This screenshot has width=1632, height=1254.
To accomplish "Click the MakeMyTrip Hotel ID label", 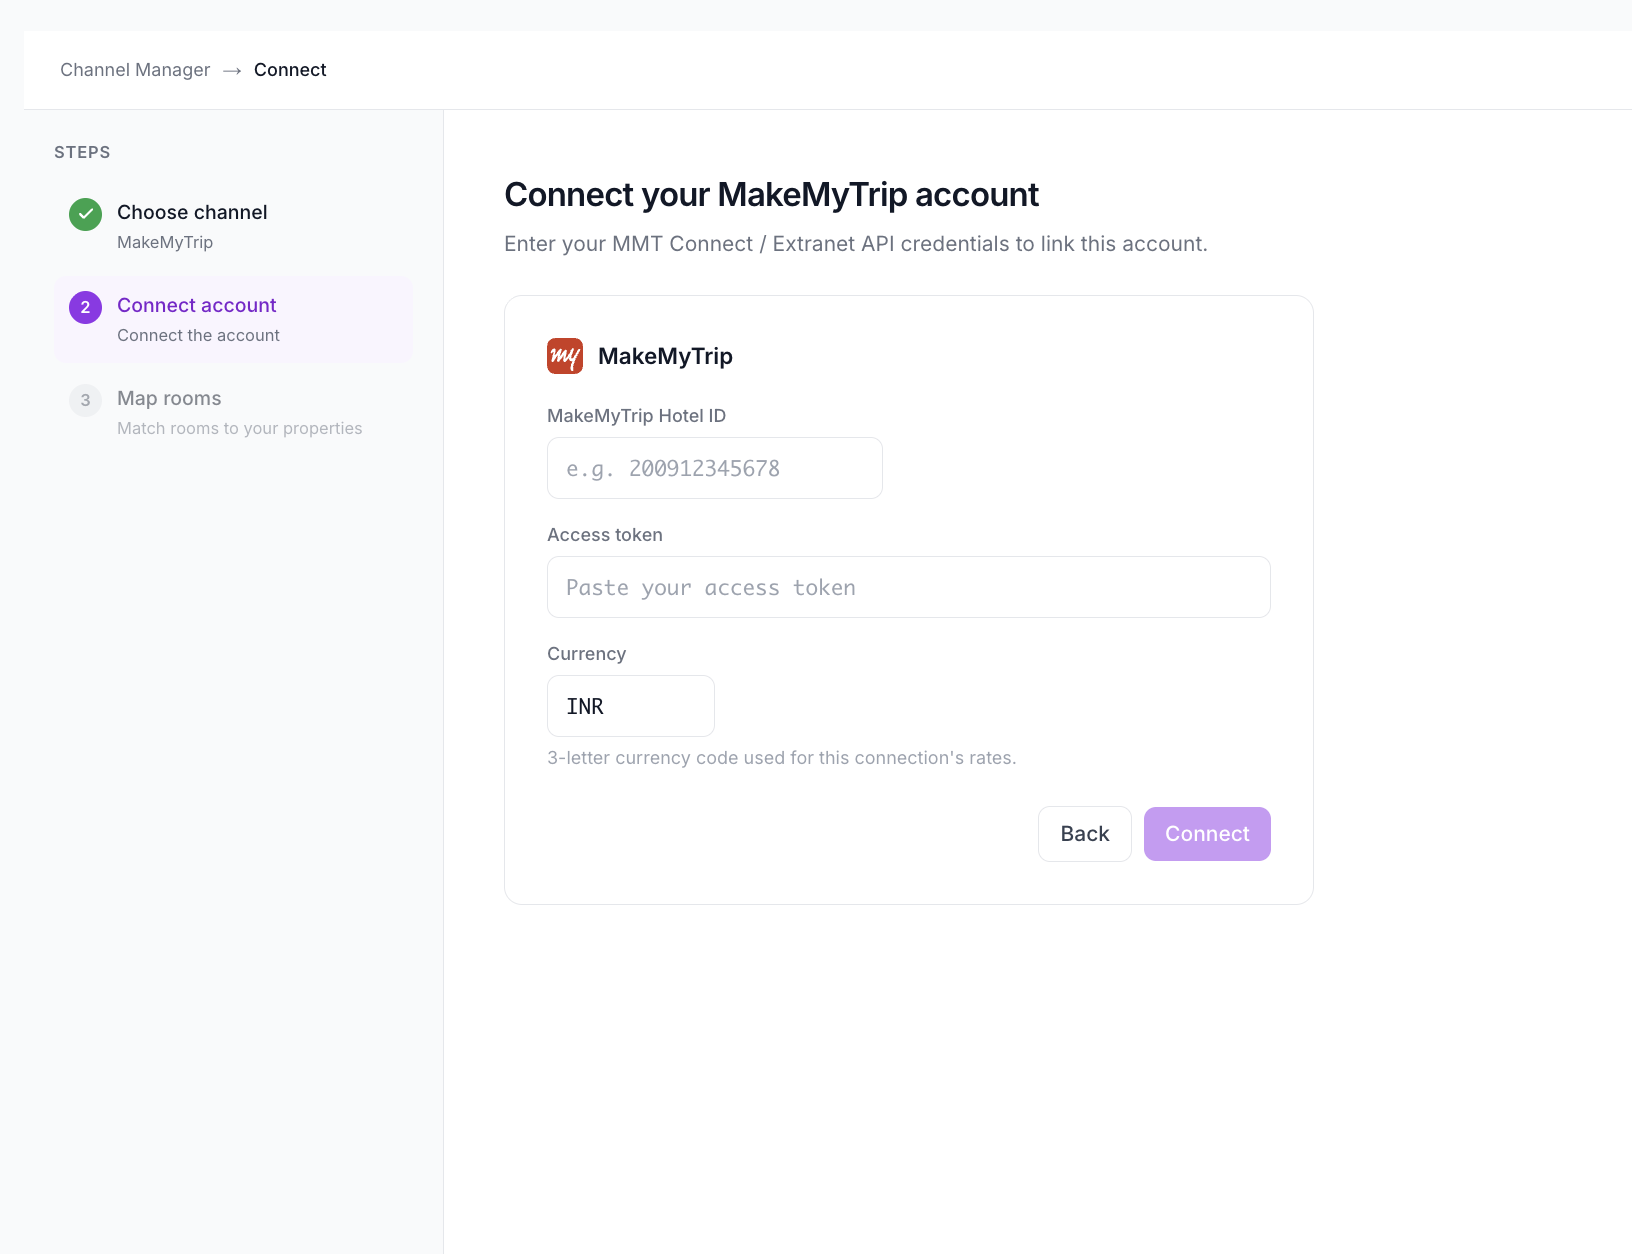I will point(637,416).
